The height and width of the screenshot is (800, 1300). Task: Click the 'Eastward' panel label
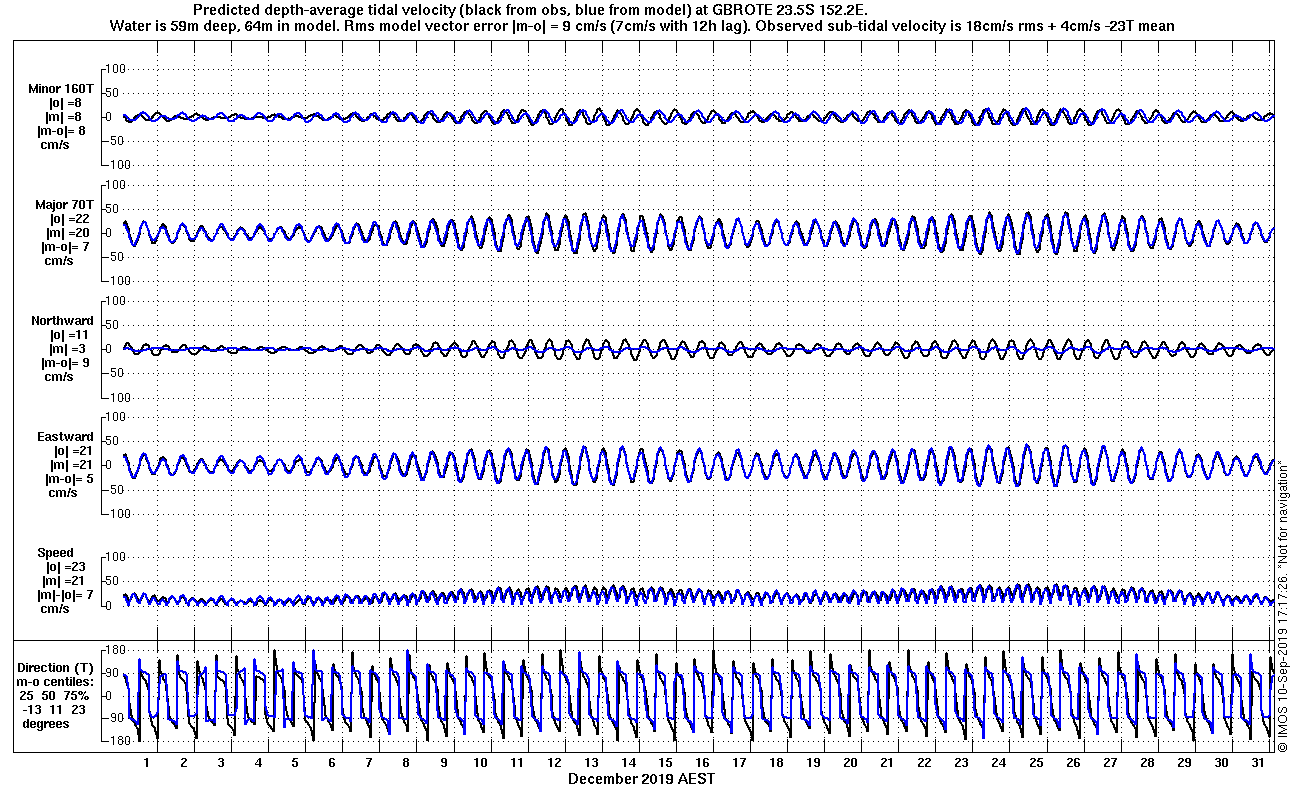click(x=65, y=437)
